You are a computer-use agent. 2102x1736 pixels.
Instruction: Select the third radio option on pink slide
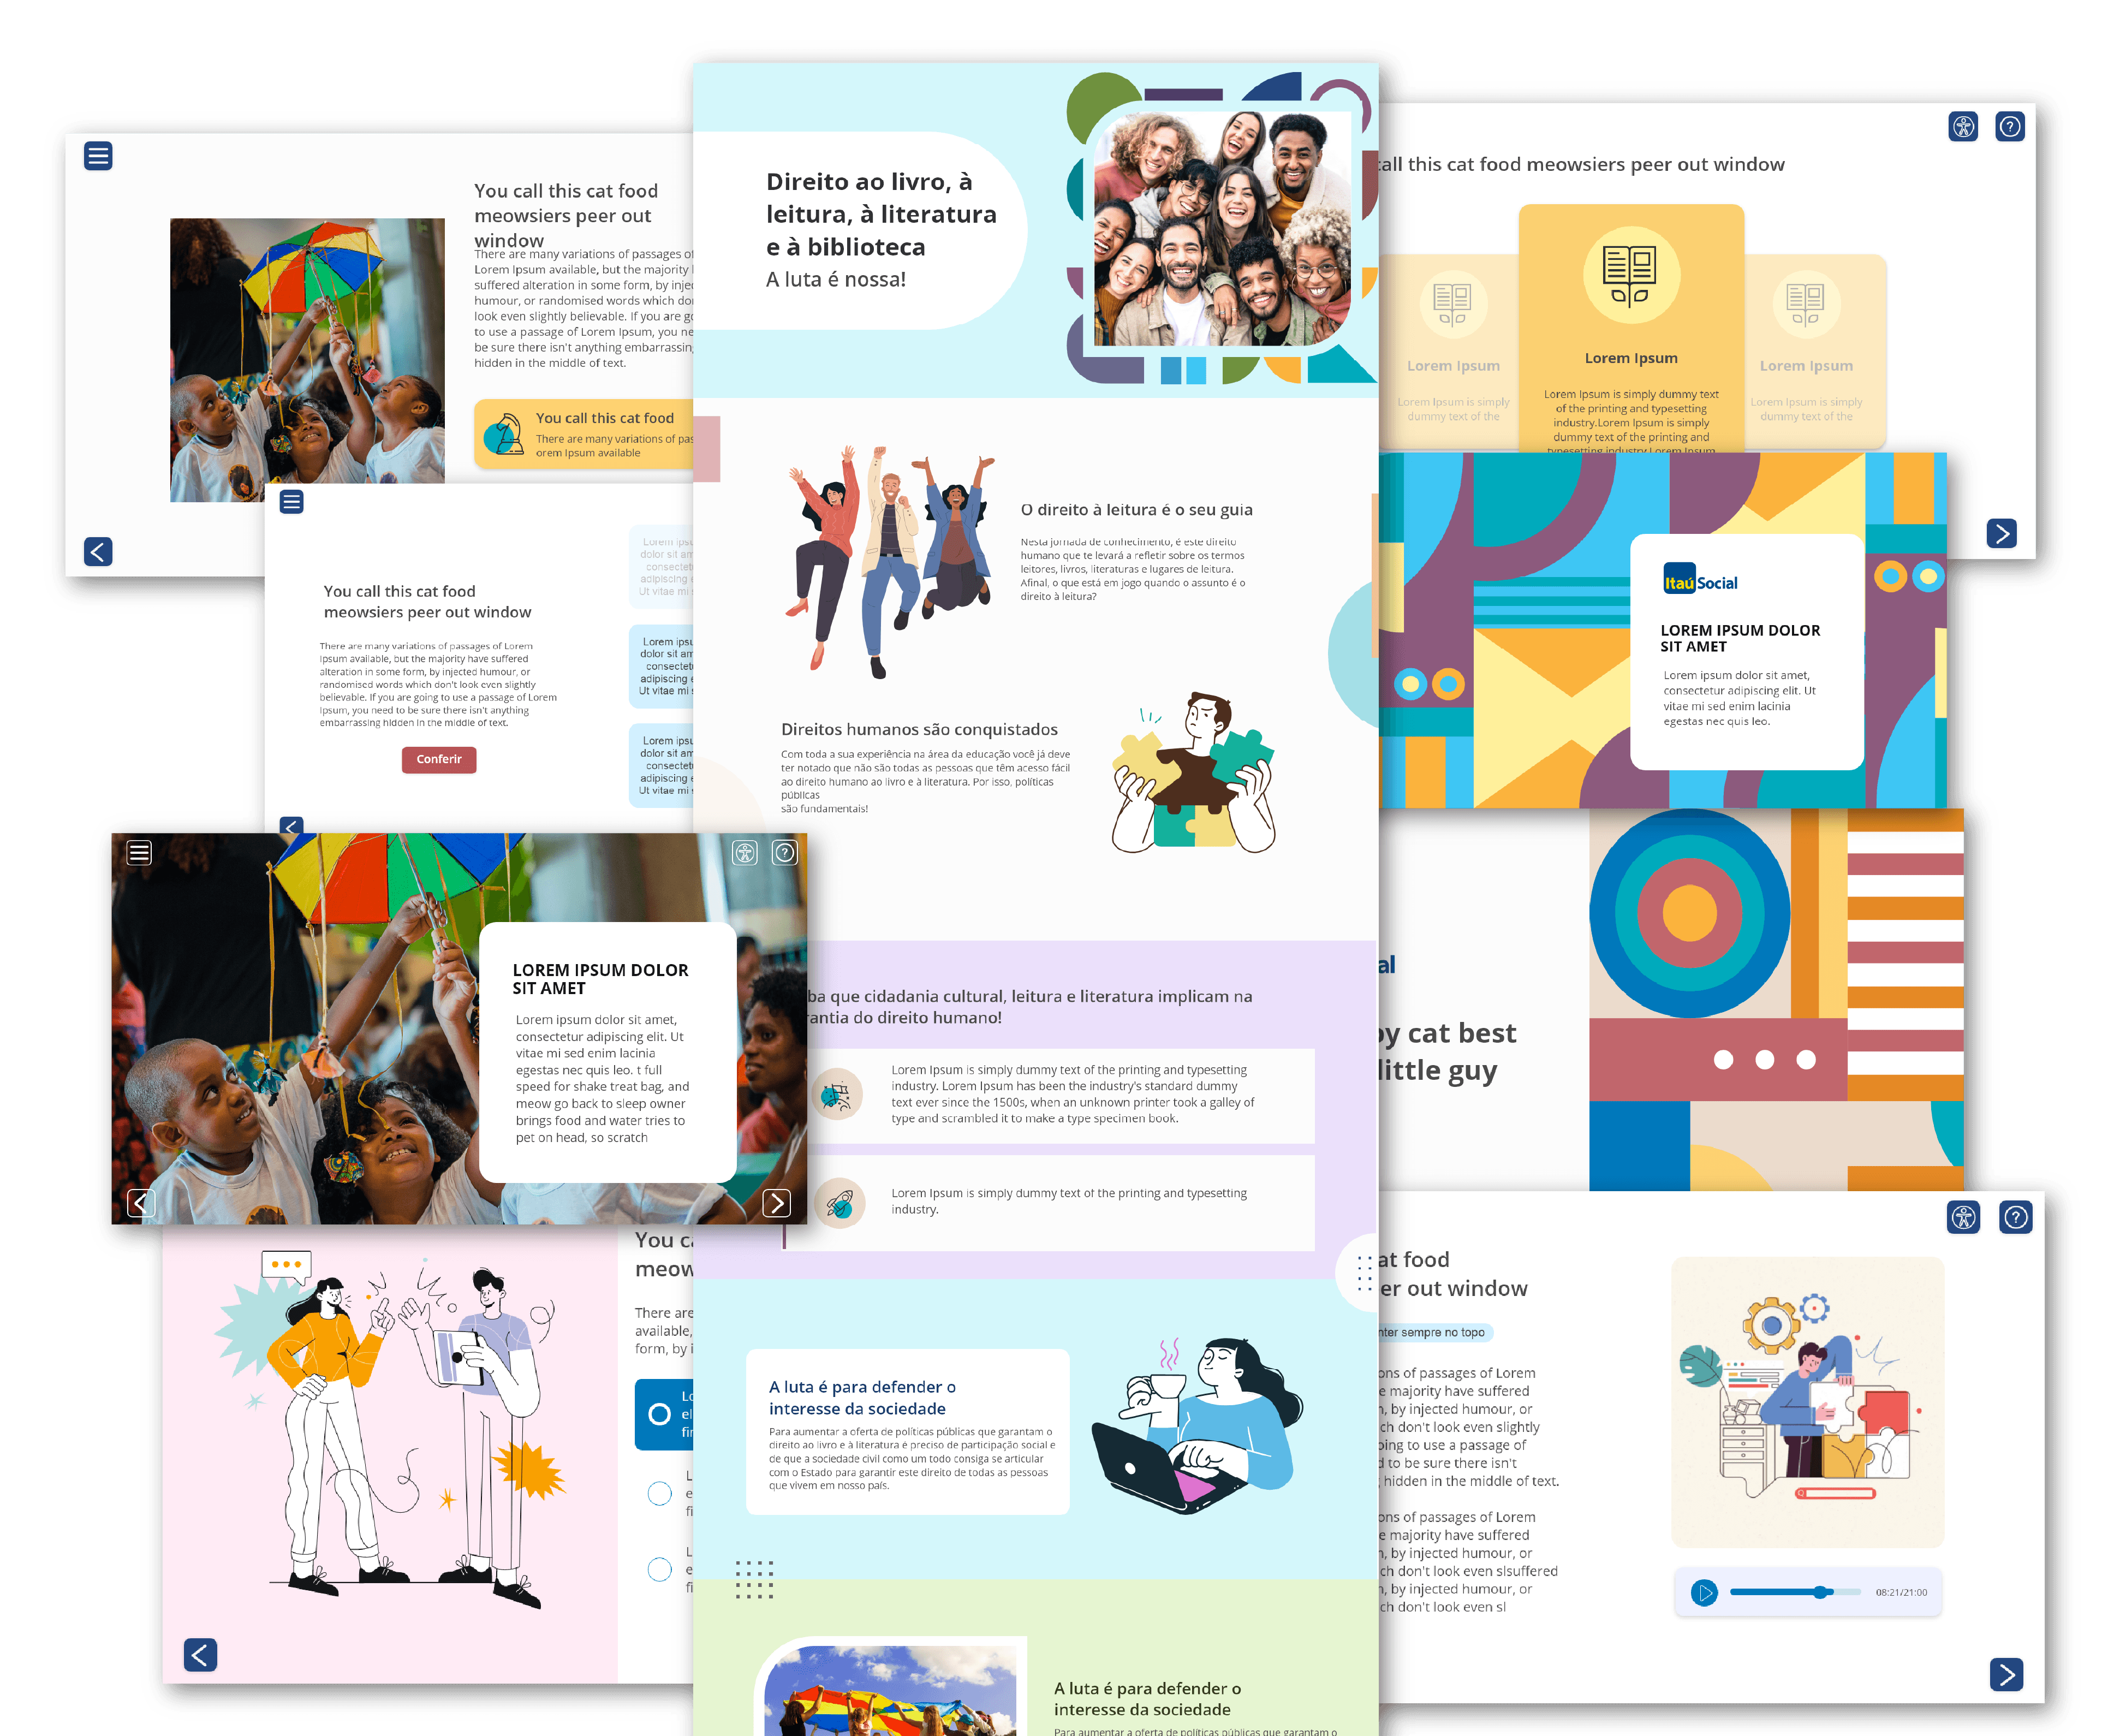[x=660, y=1569]
